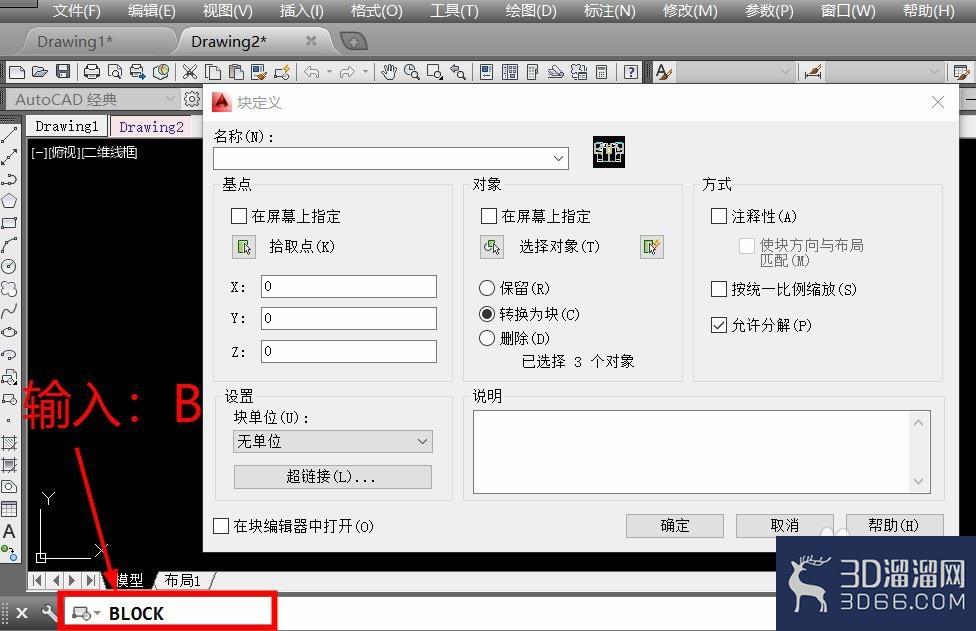Click the command line customize wrench icon
The image size is (976, 631).
(49, 613)
